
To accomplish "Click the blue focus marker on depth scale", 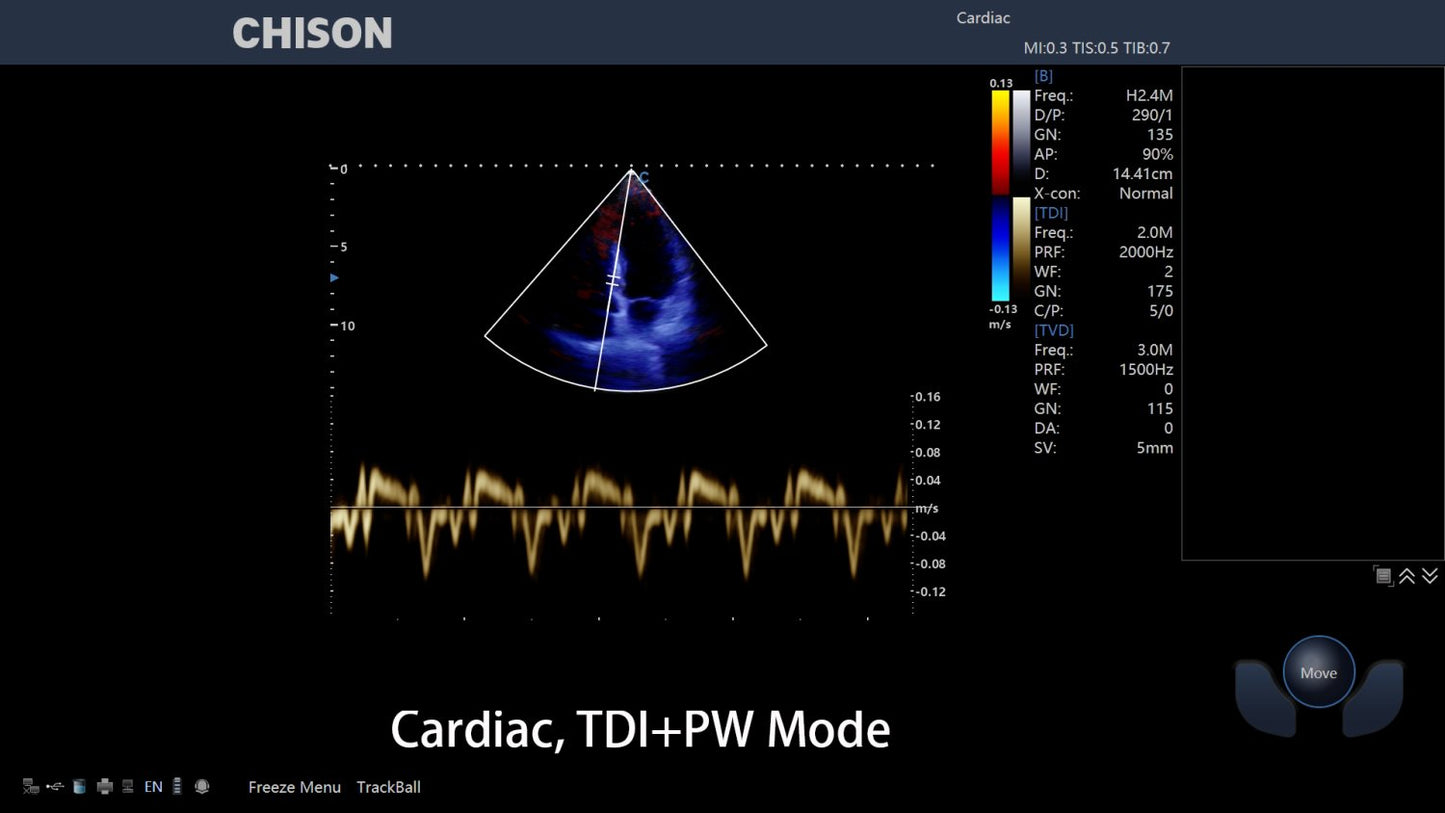I will pyautogui.click(x=335, y=277).
